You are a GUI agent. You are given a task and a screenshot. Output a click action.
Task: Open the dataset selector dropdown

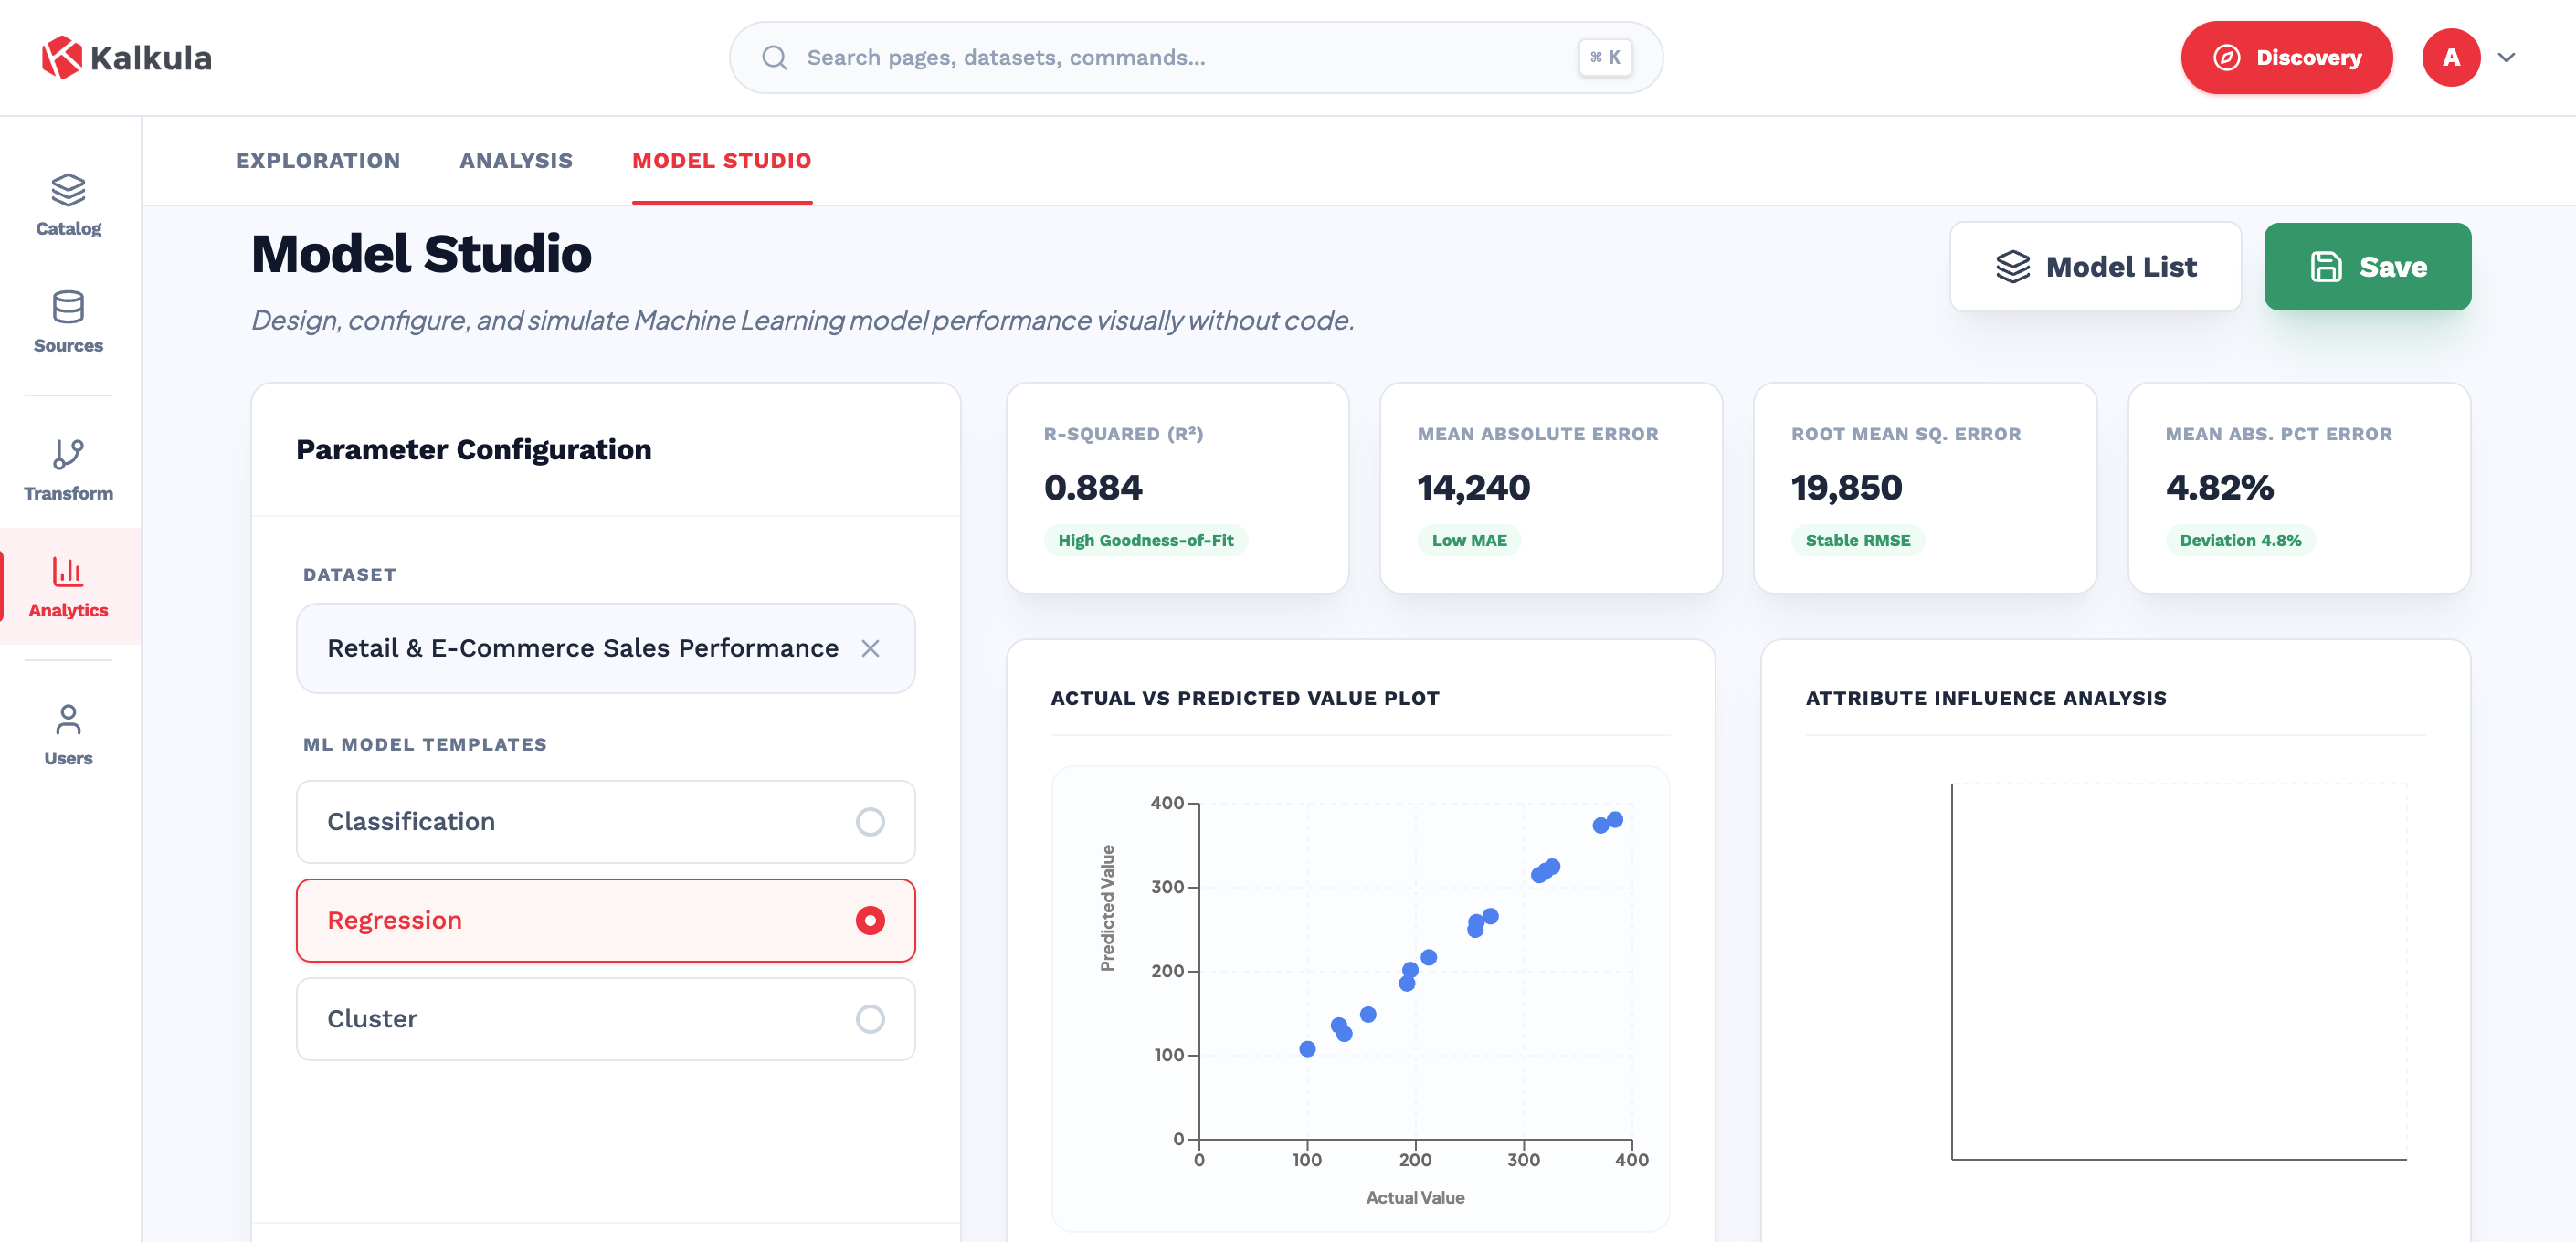tap(605, 648)
